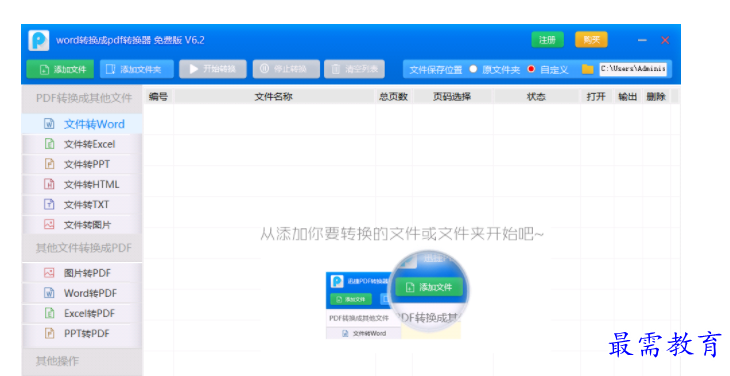Click the 页码选择 column header
This screenshot has height=376, width=730.
(452, 97)
